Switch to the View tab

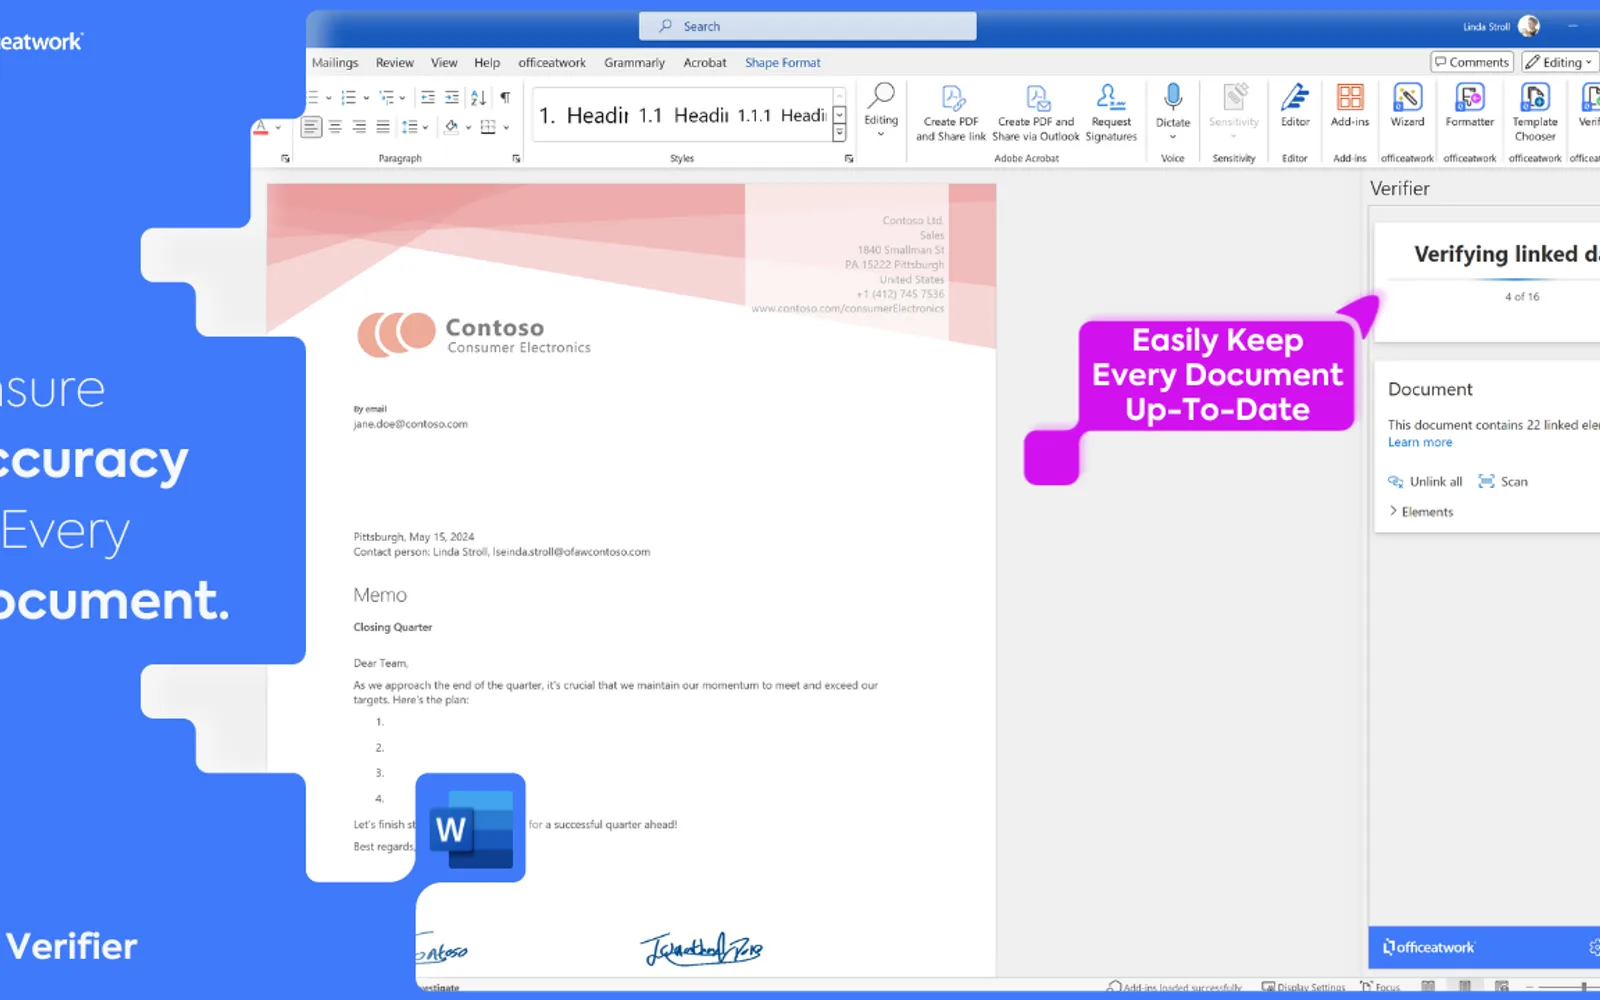pos(444,62)
